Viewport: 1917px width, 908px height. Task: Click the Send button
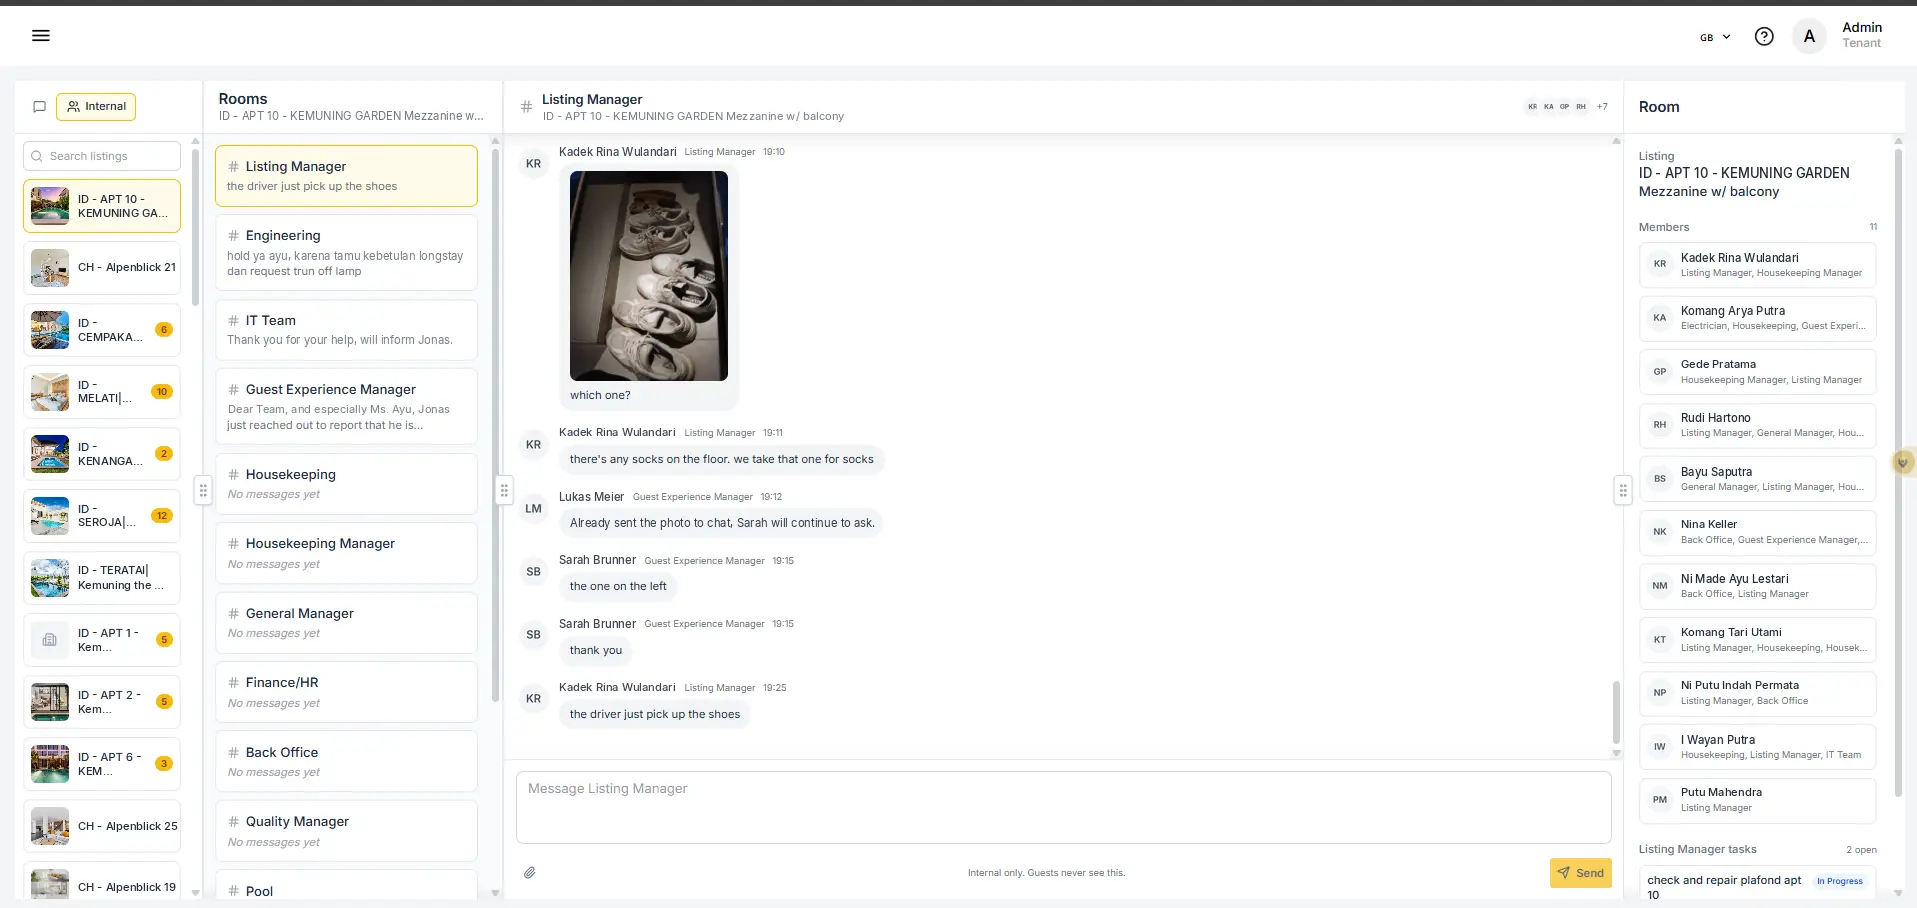1580,873
